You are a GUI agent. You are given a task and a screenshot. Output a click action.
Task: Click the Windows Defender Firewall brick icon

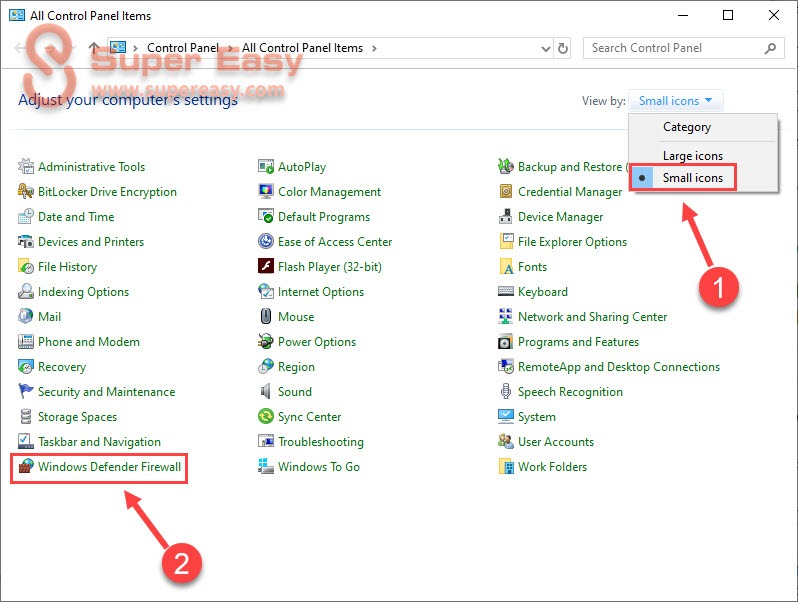tap(26, 466)
